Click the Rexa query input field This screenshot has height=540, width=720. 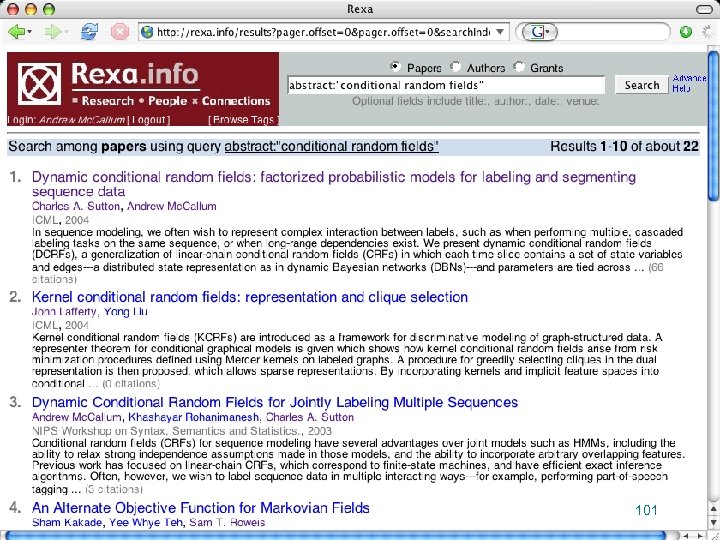coord(446,85)
